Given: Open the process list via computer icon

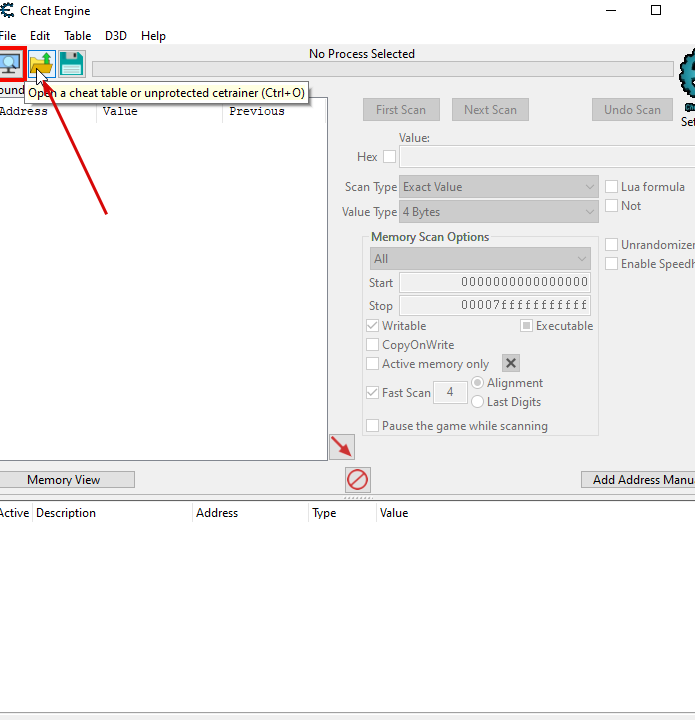Looking at the screenshot, I should pyautogui.click(x=11, y=64).
